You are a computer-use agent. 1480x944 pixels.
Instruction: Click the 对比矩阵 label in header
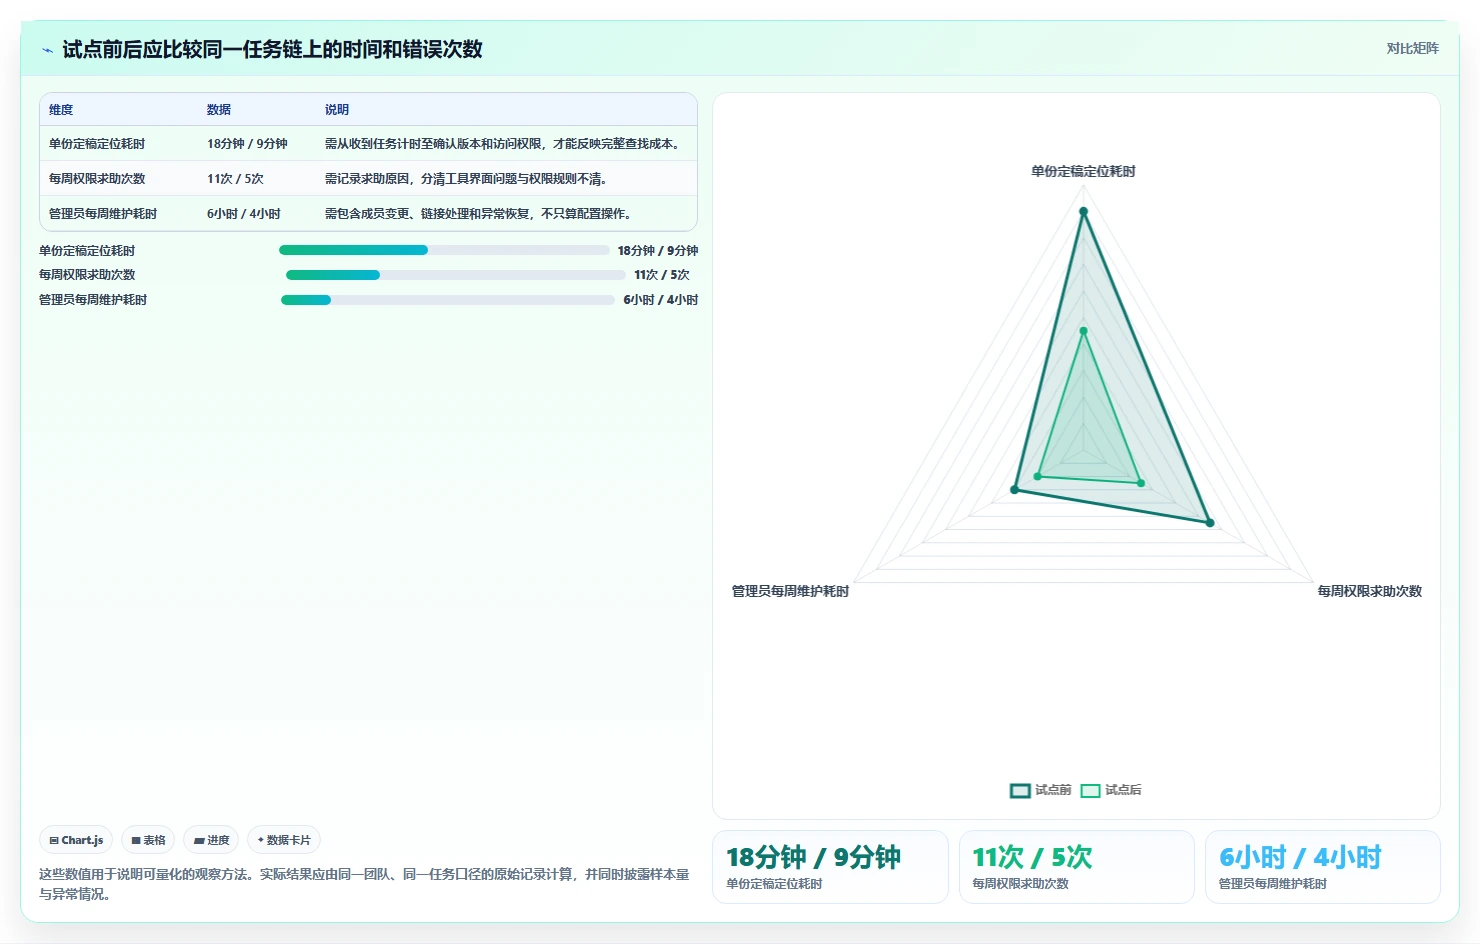[x=1412, y=48]
